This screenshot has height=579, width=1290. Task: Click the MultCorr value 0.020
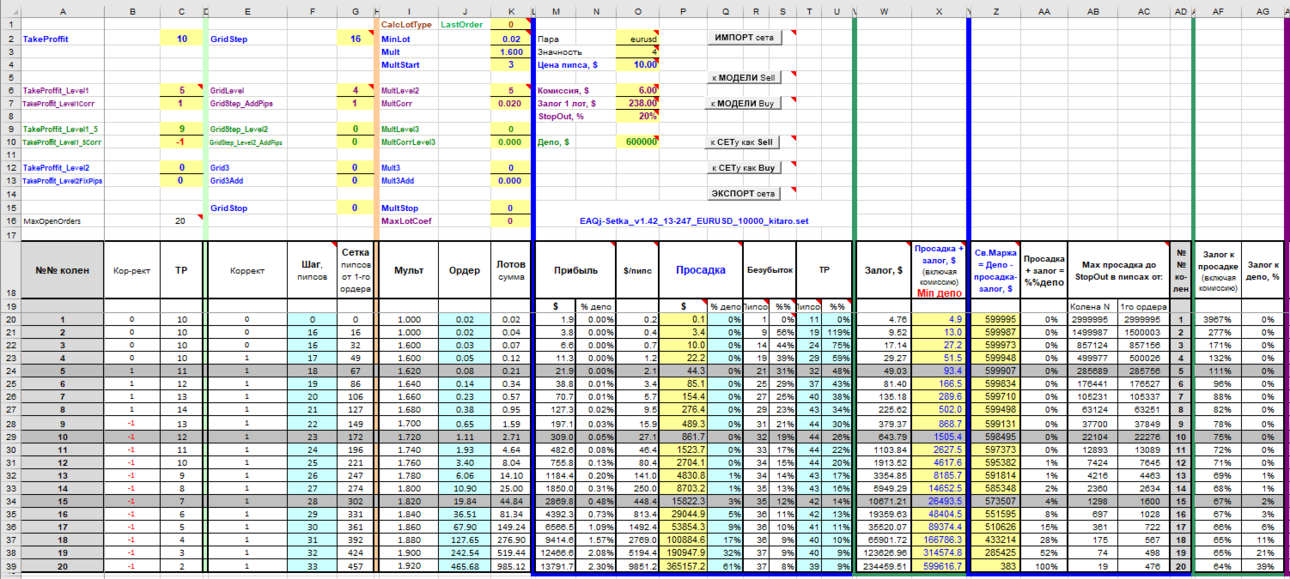[x=511, y=103]
